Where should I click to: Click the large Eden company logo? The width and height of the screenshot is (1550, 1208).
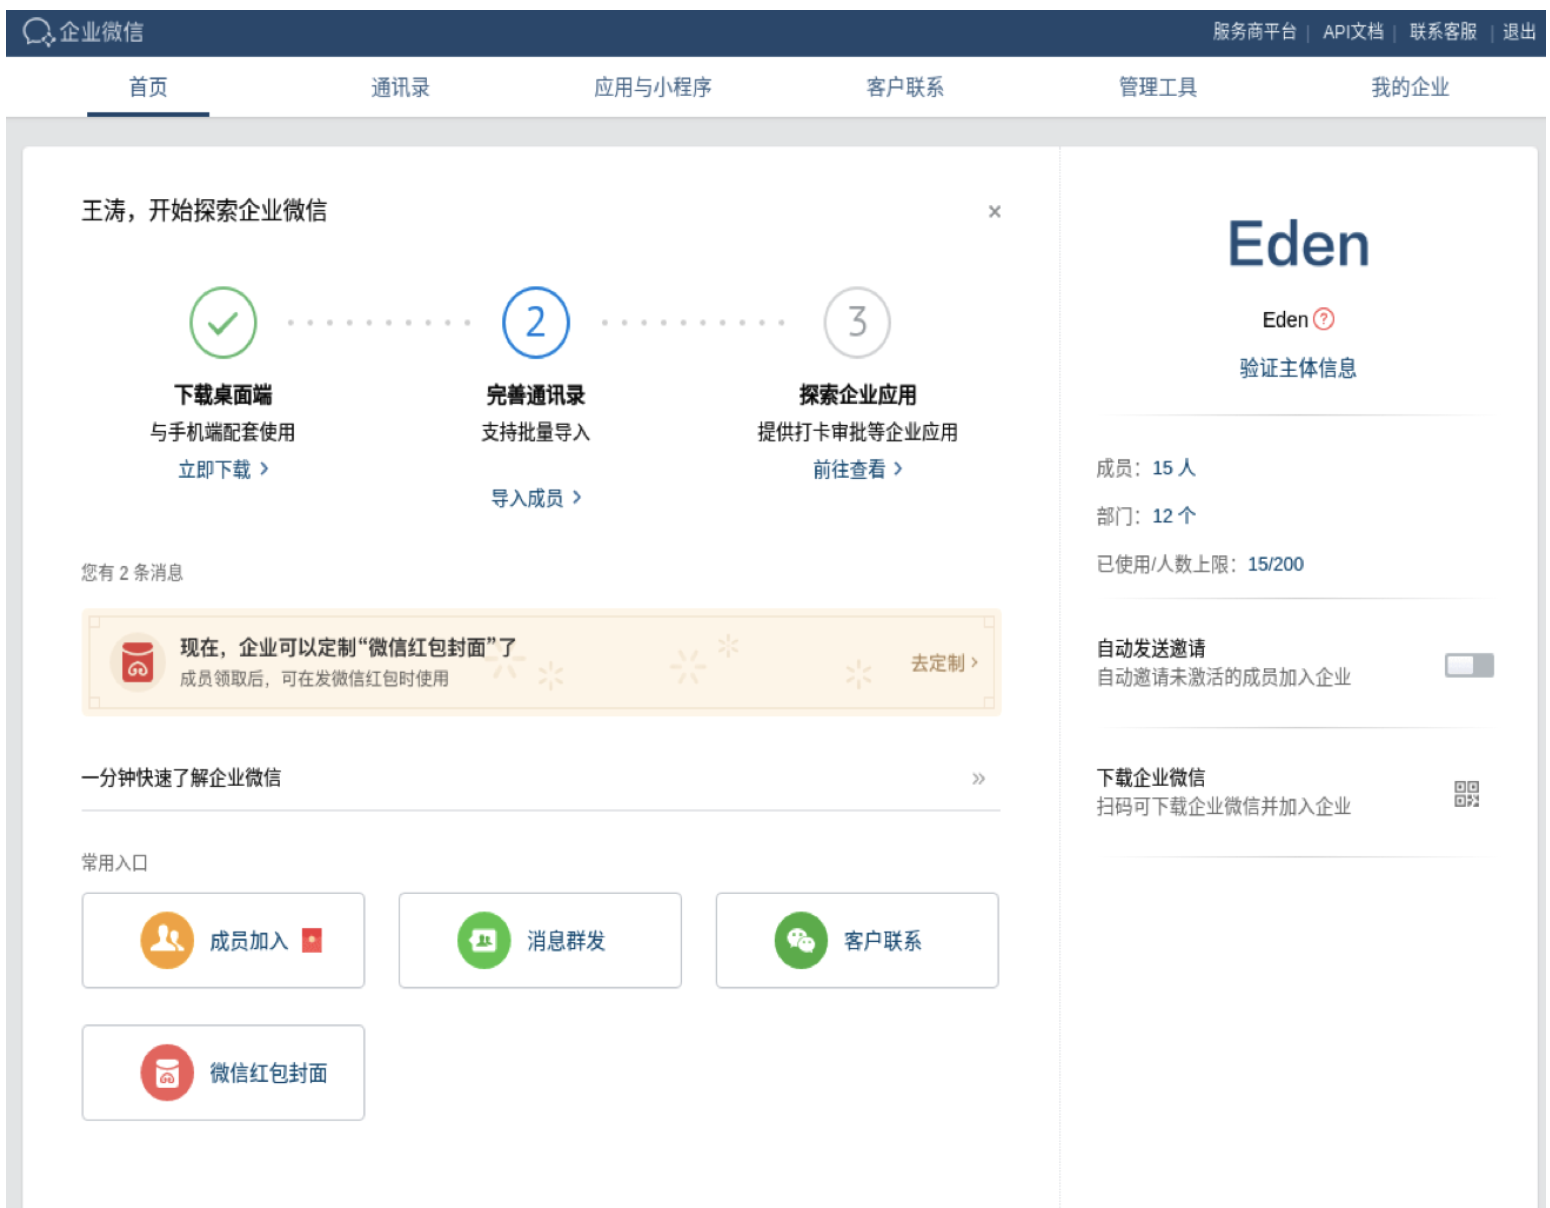1298,244
